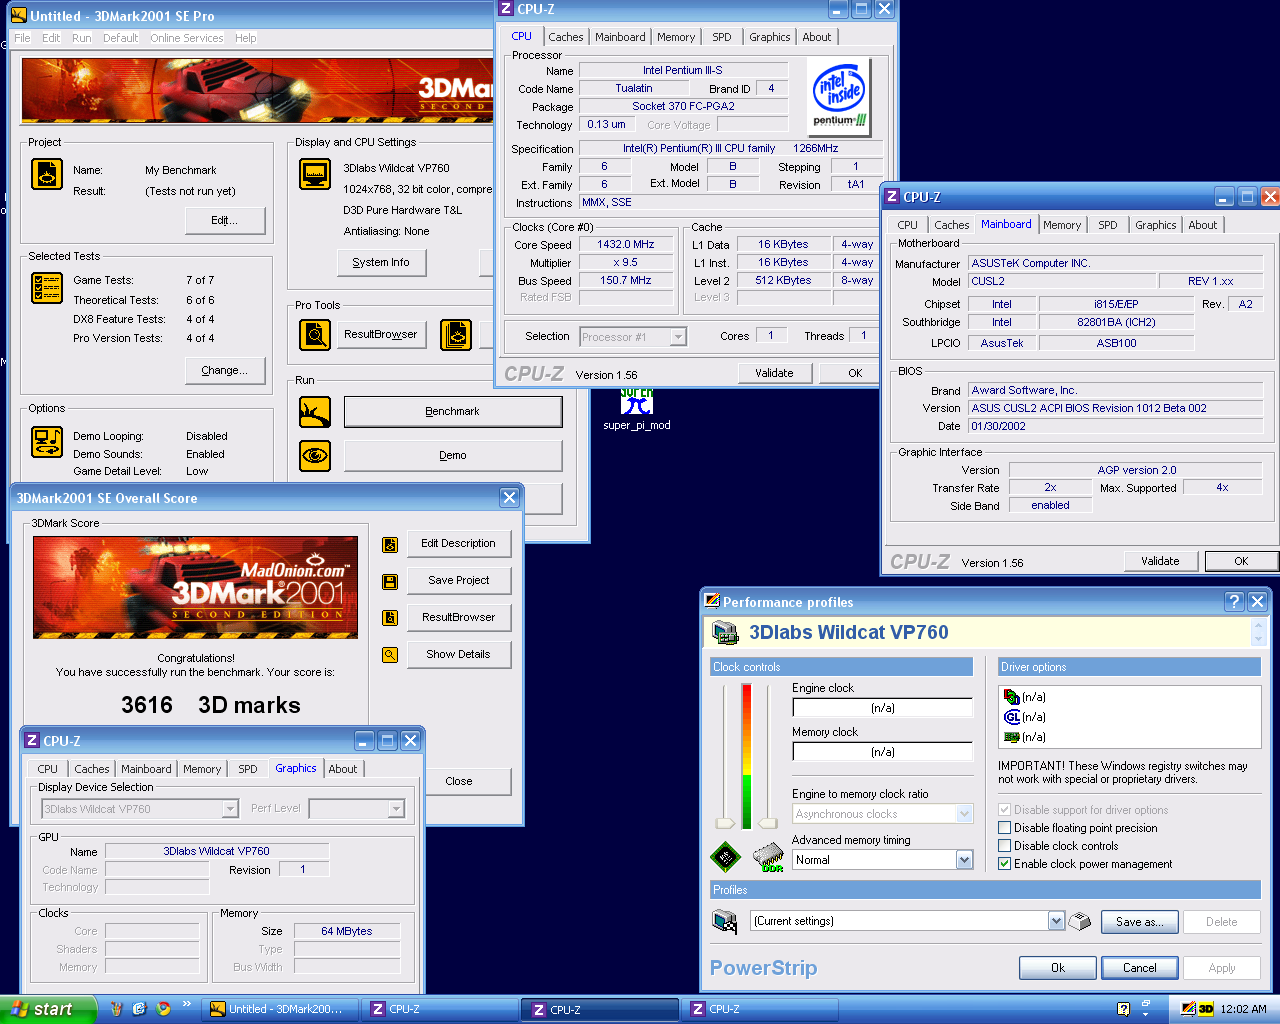This screenshot has width=1280, height=1024.
Task: Open the Display Device Selection dropdown in CPU-Z
Action: click(230, 809)
